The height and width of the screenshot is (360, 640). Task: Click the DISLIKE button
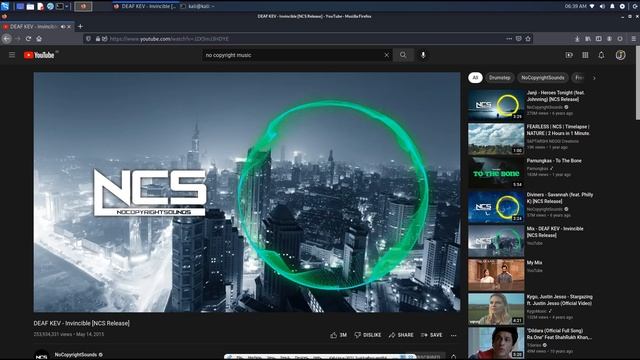click(368, 335)
